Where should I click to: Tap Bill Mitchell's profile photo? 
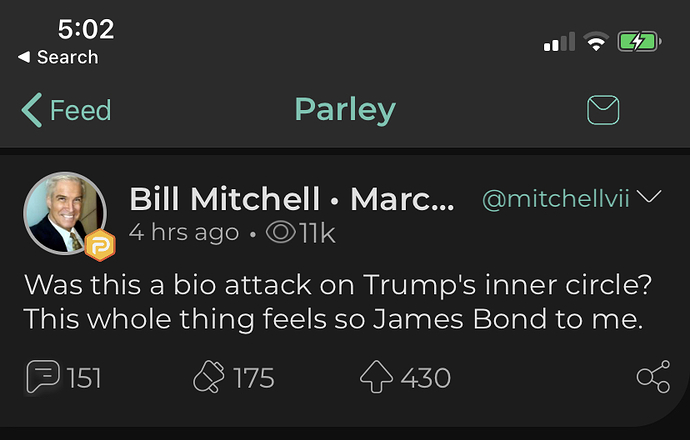[x=64, y=212]
